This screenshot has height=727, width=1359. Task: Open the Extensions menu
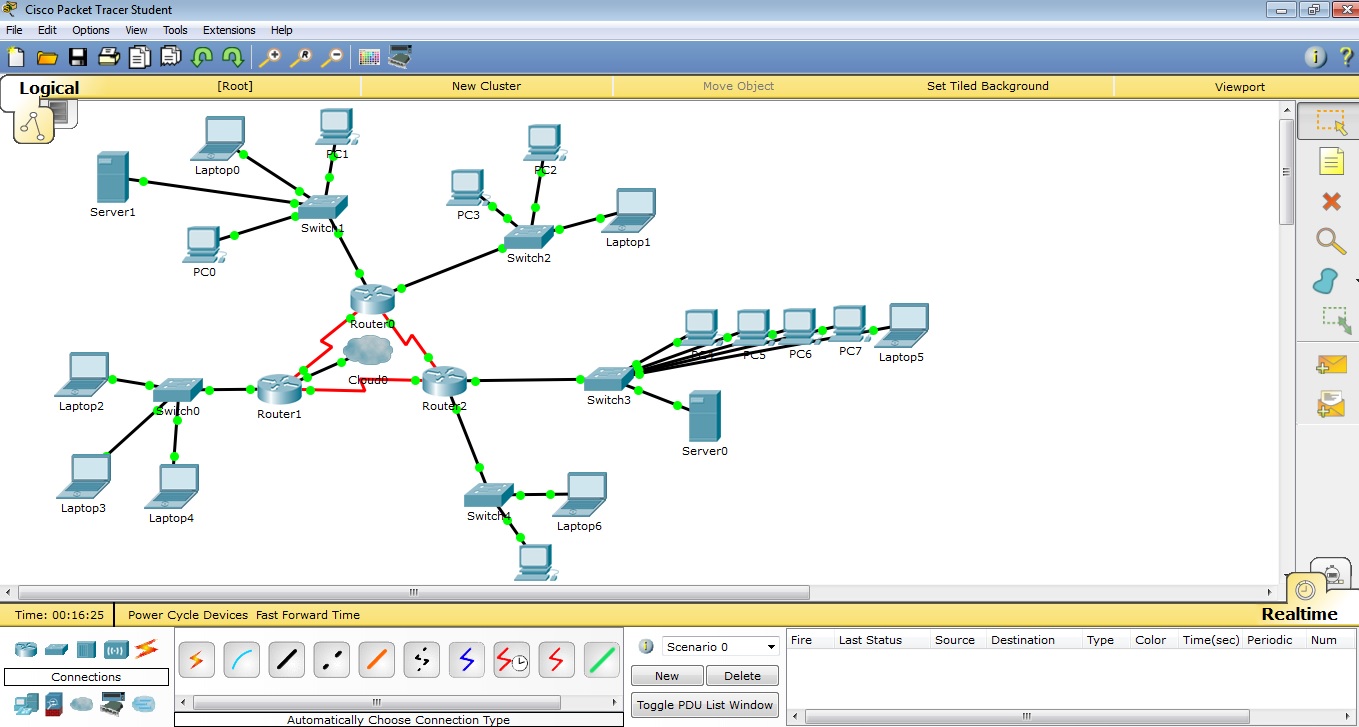click(x=228, y=30)
